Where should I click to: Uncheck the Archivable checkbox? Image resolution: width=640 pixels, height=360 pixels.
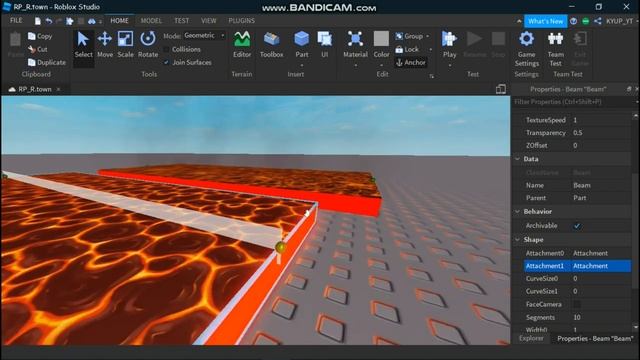pyautogui.click(x=577, y=226)
